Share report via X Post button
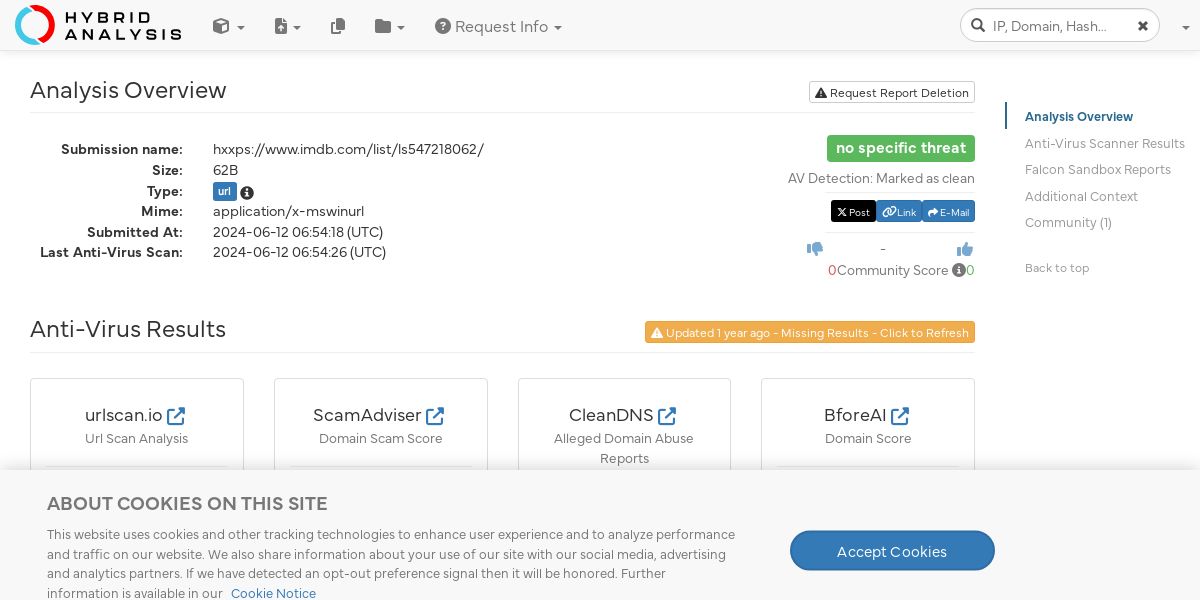This screenshot has width=1200, height=600. tap(853, 212)
